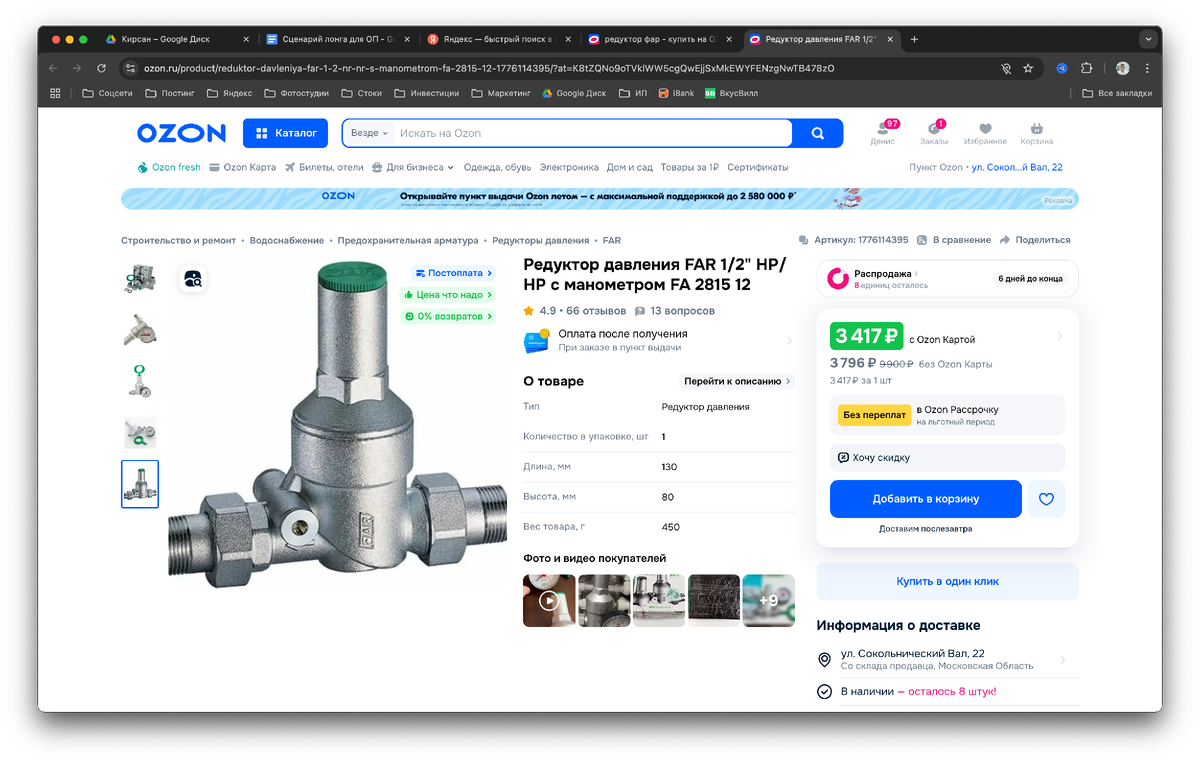Switch to the Кирсан Google Диск tab
Viewport: 1200px width, 762px height.
click(178, 39)
